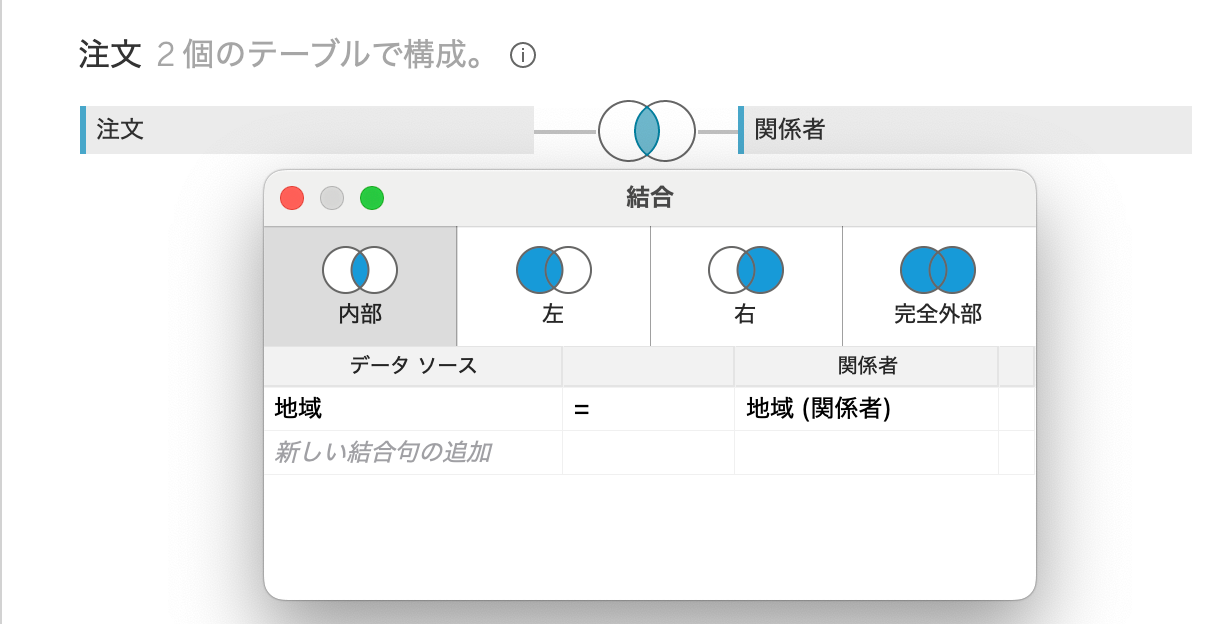Screen dimensions: 1218x624
Task: Select the 右 right join type
Action: click(x=746, y=286)
